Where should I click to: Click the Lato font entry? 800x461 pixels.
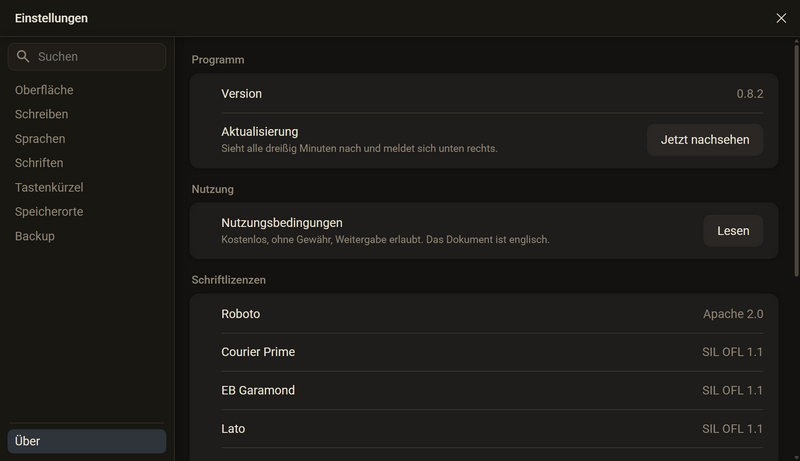233,429
